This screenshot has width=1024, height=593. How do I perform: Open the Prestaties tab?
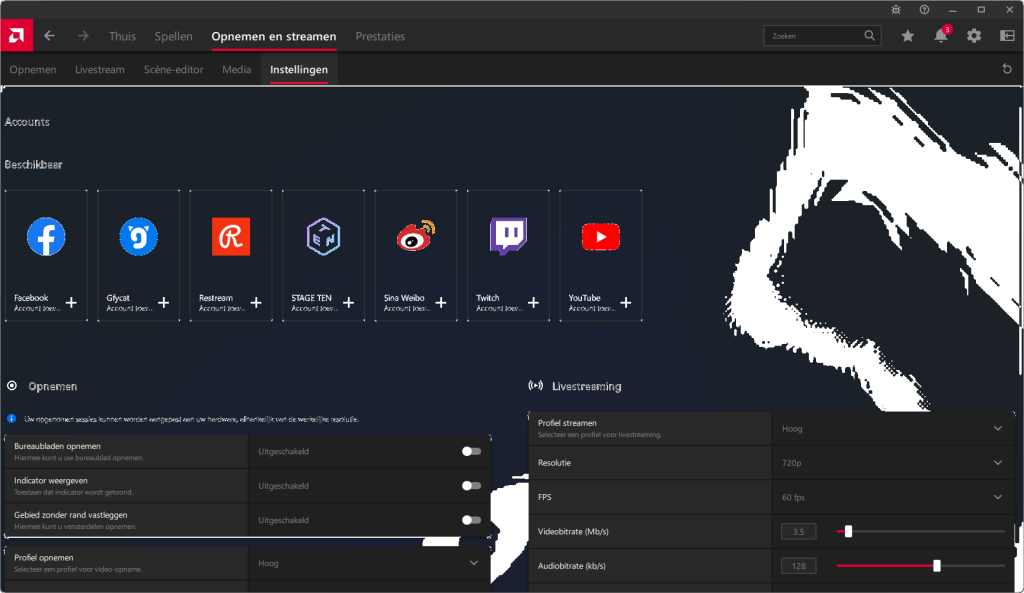click(x=380, y=36)
